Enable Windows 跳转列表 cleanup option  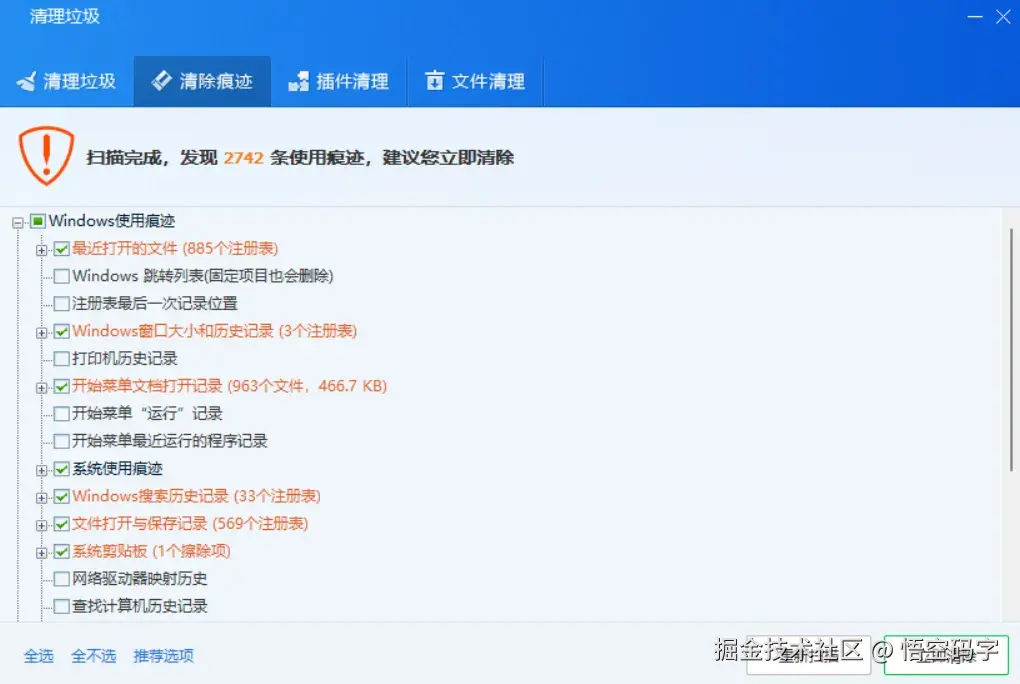61,276
